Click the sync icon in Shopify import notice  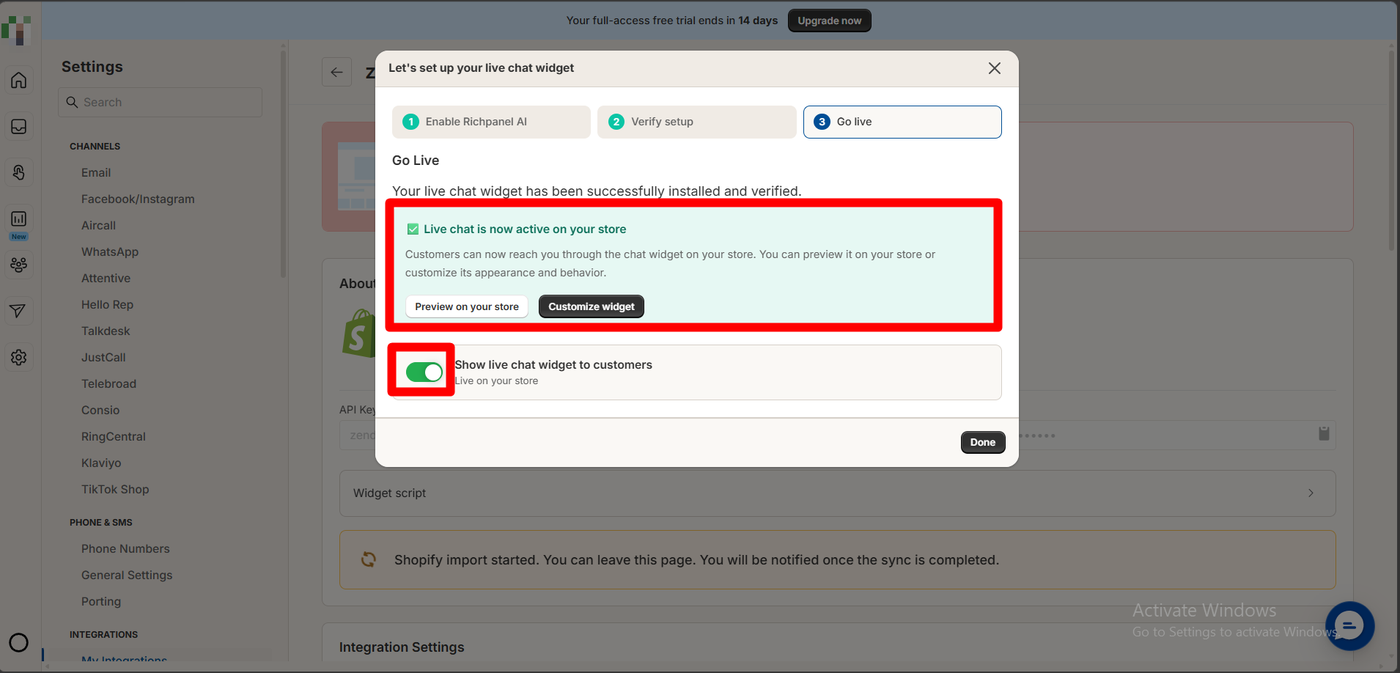(x=368, y=560)
